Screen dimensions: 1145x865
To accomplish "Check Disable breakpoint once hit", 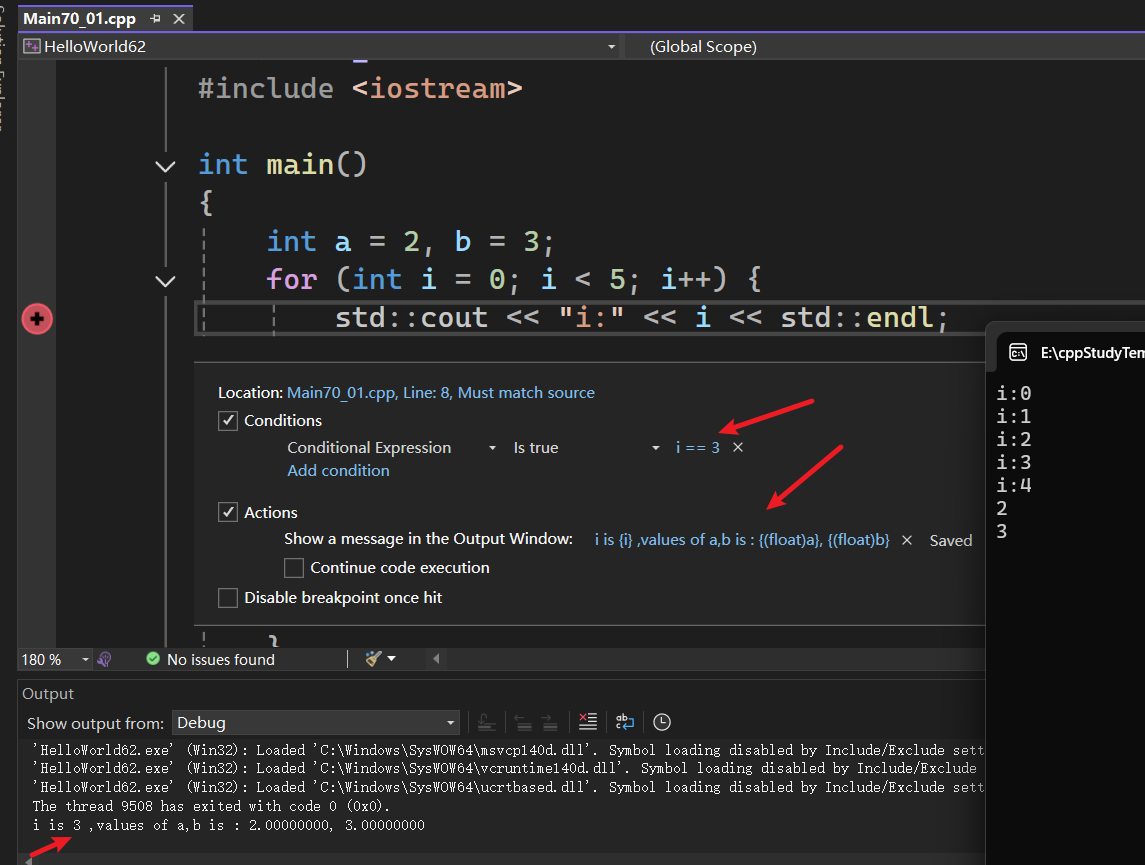I will click(x=228, y=598).
